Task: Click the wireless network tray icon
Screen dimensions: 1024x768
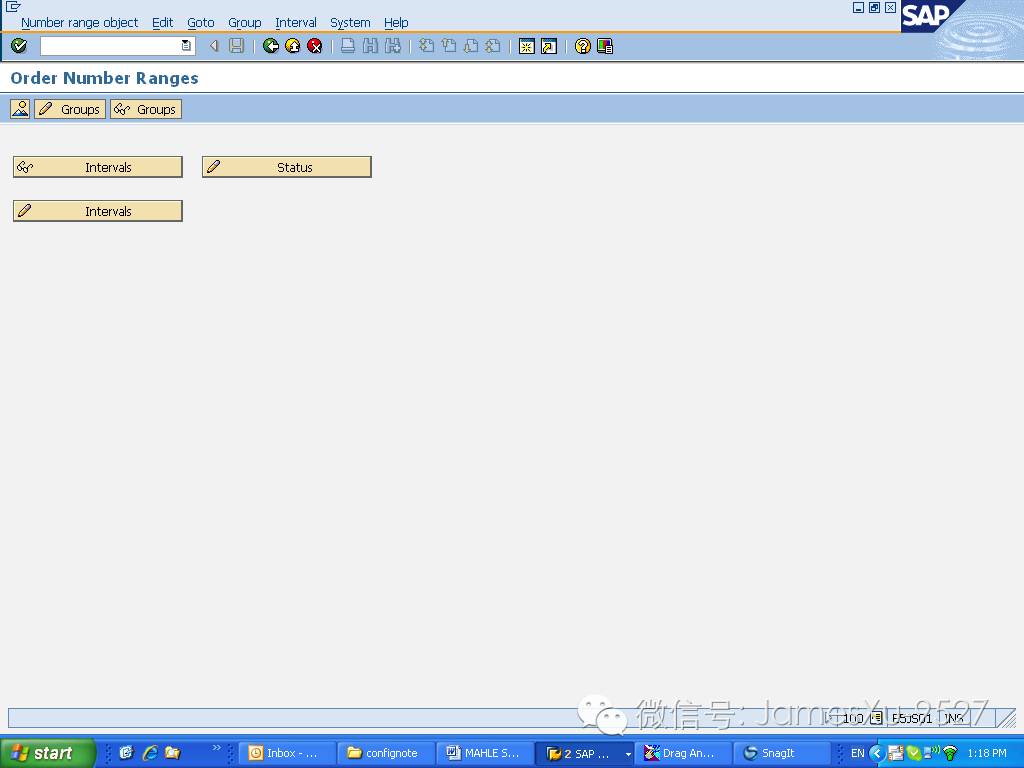Action: coord(951,753)
